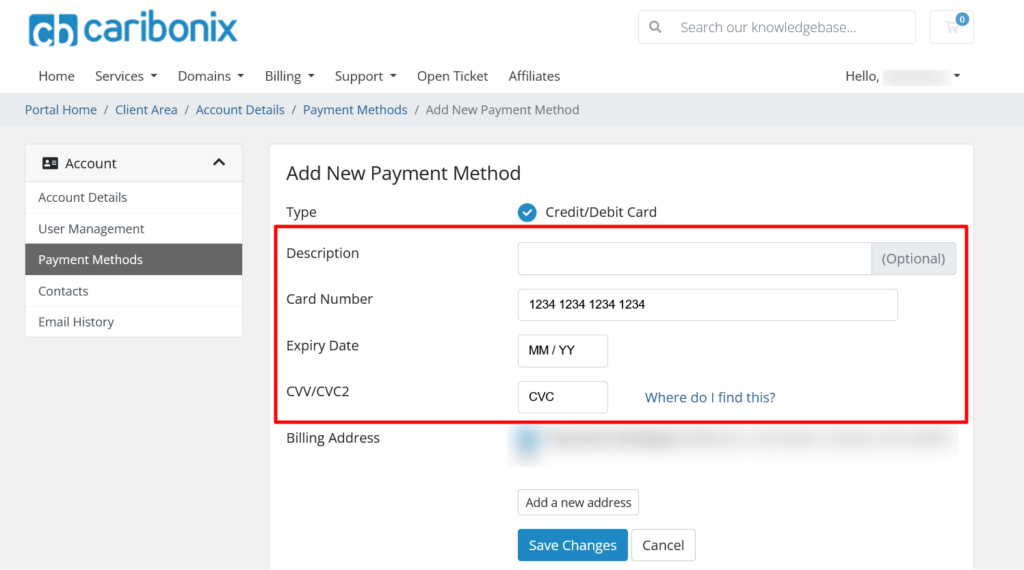Click the search magnifier icon

click(656, 28)
